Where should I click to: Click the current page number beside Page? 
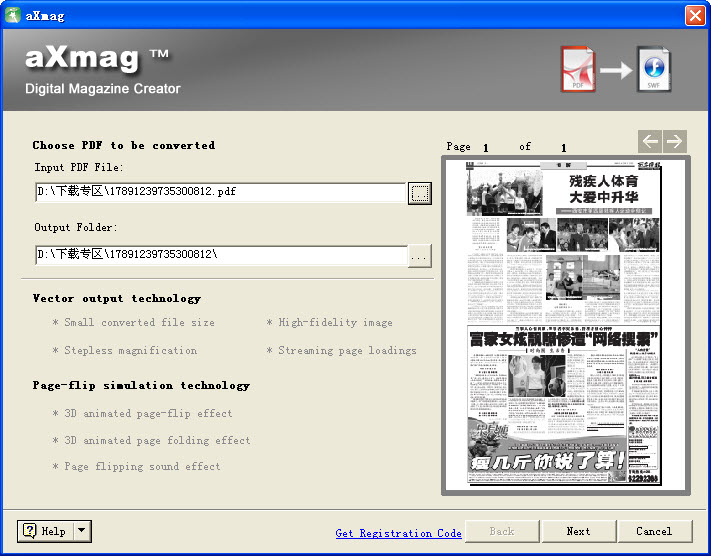[486, 148]
